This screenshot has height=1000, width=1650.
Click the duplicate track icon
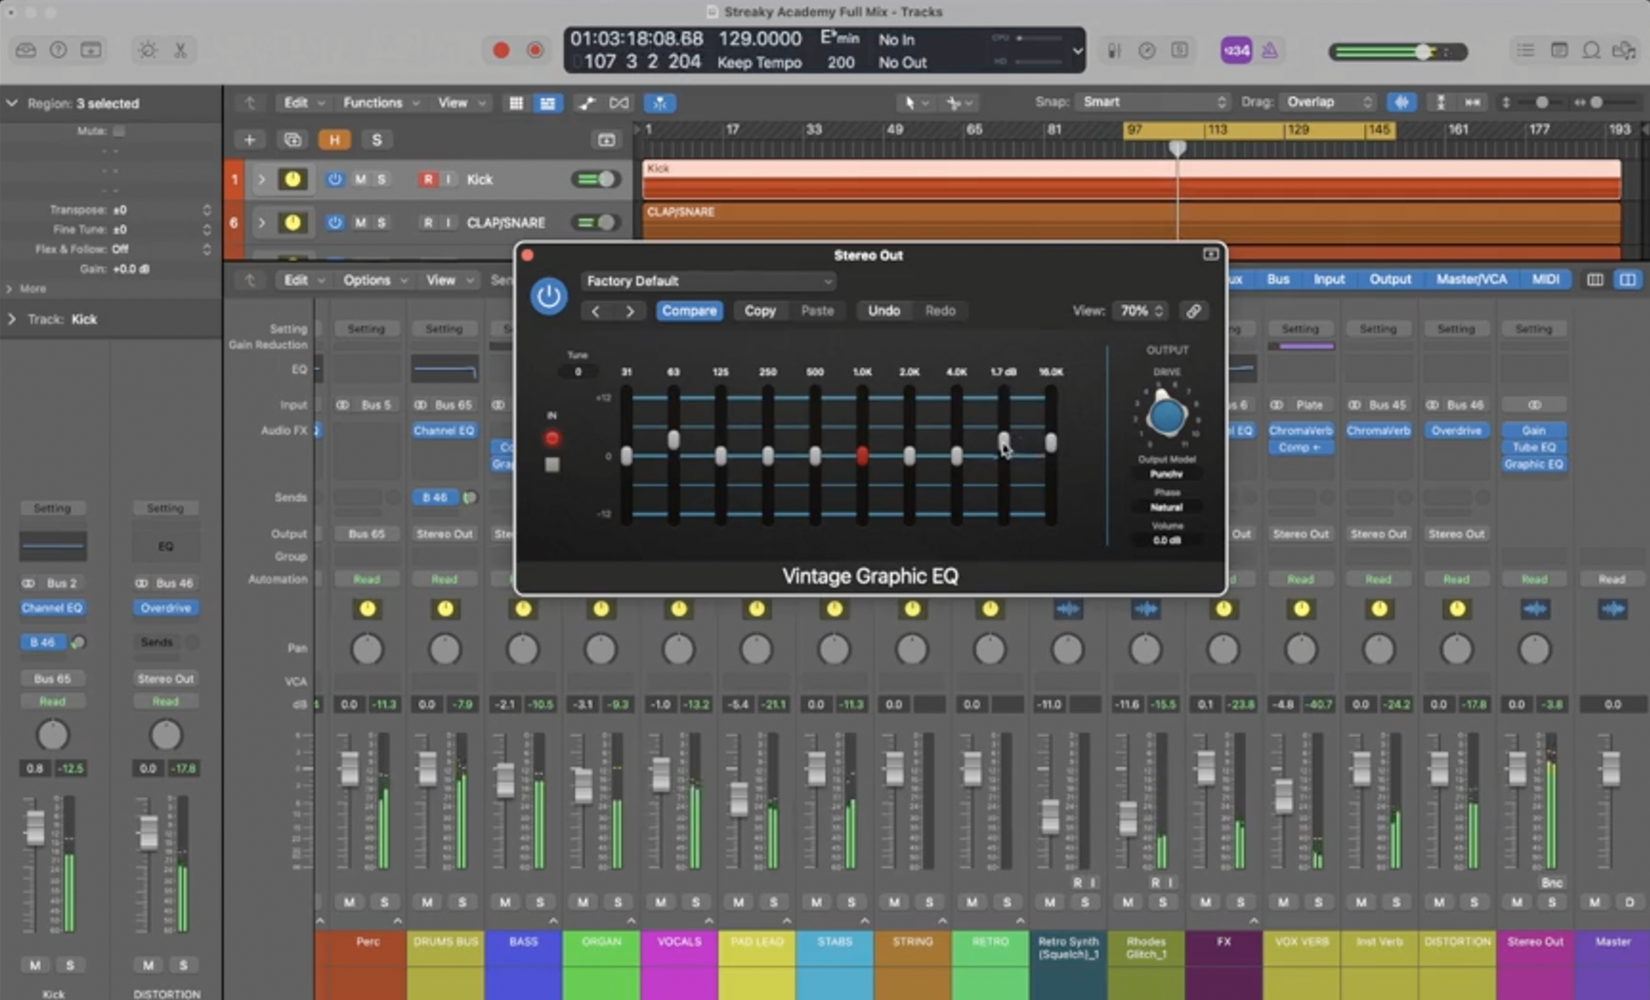[x=292, y=140]
